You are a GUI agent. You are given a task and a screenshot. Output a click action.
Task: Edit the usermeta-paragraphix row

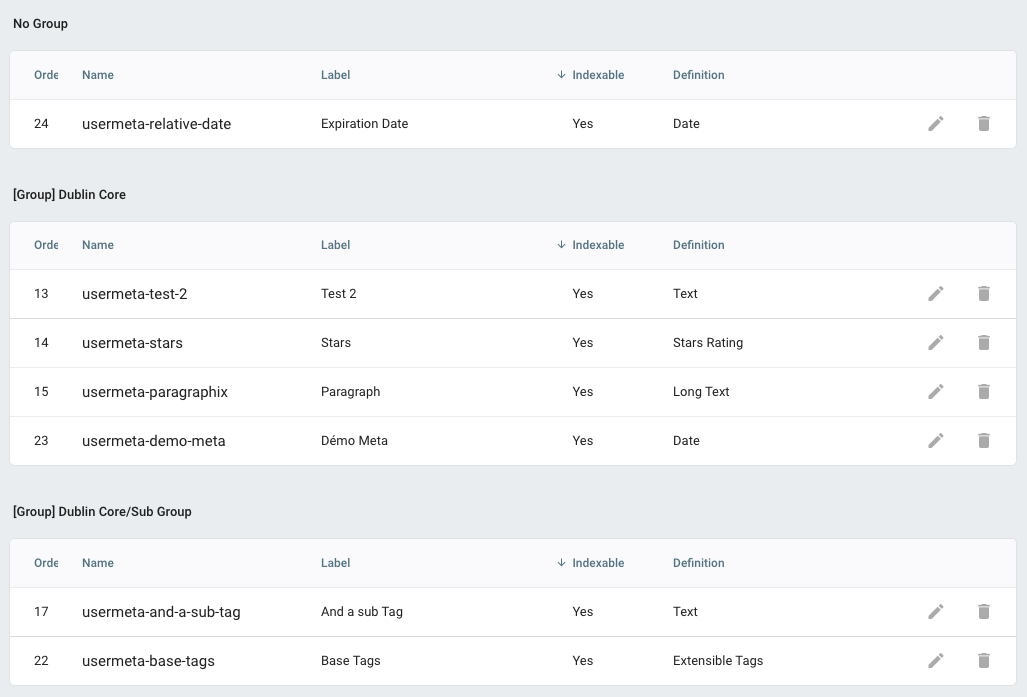pos(936,392)
